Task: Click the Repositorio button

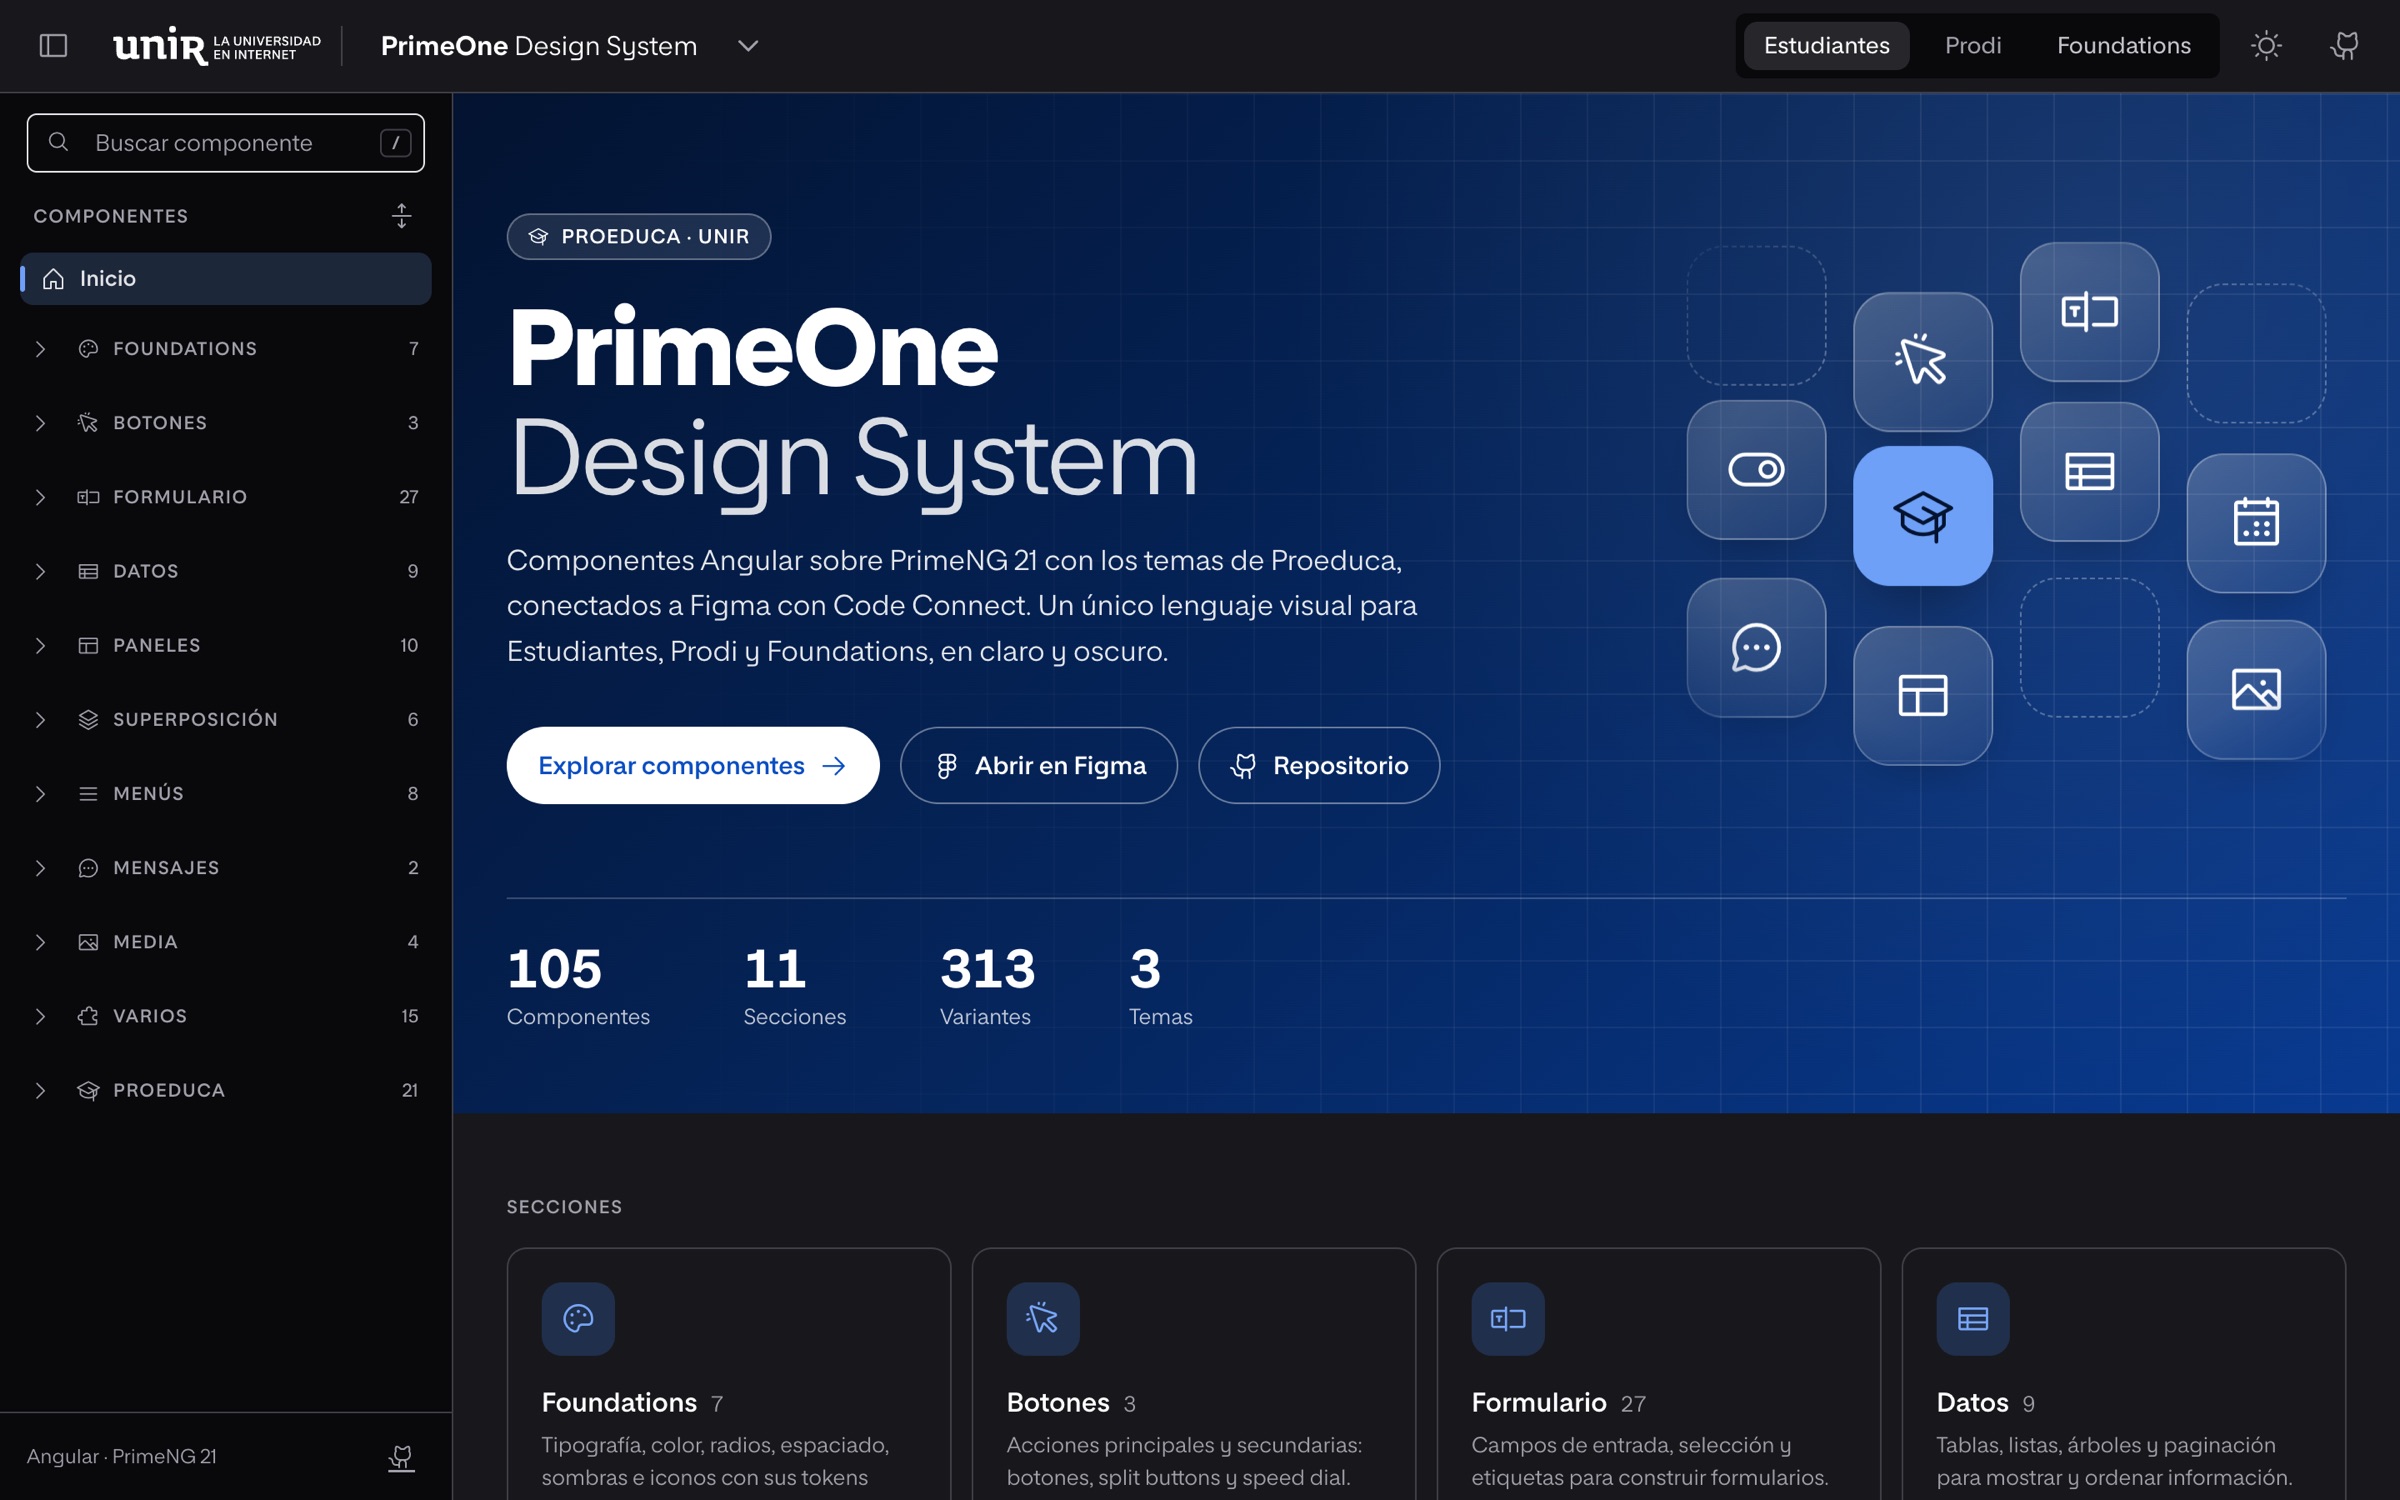Action: [1319, 766]
